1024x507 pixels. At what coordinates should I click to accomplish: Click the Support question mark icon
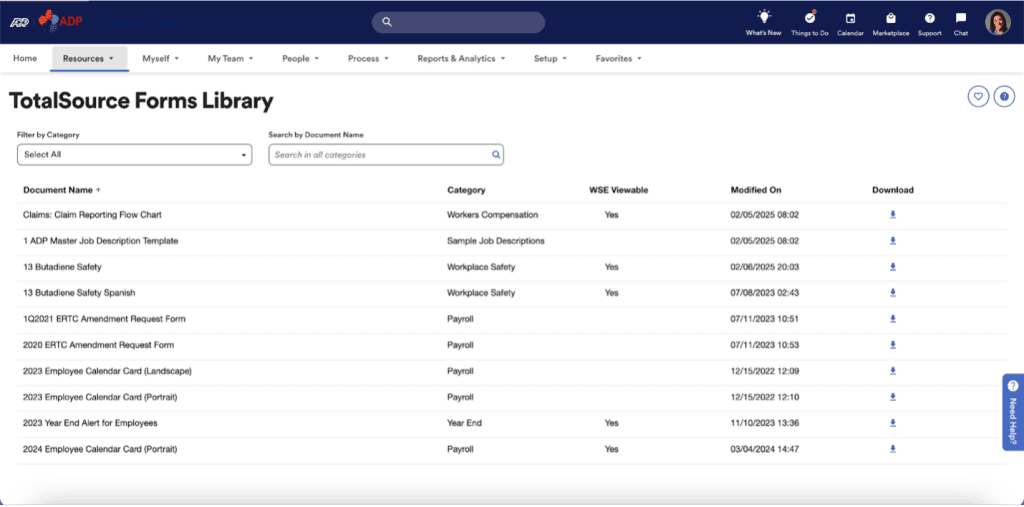pos(929,18)
